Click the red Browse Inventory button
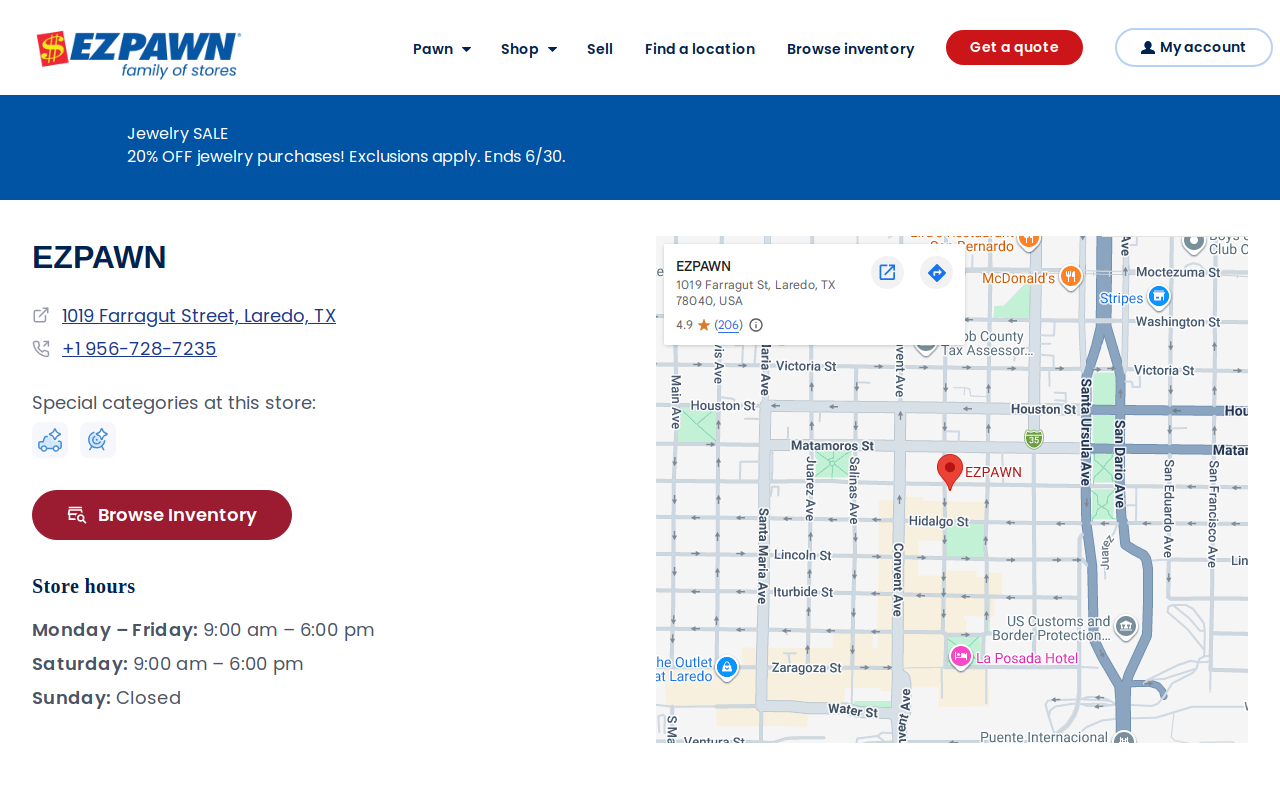Image resolution: width=1280 pixels, height=800 pixels. coord(162,515)
